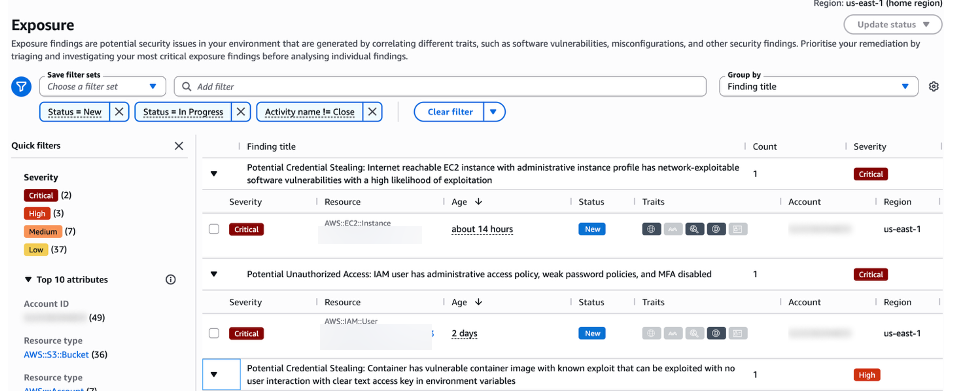This screenshot has height=392, width=956.
Task: Click the first trait icon in EC2 row
Action: pos(651,229)
